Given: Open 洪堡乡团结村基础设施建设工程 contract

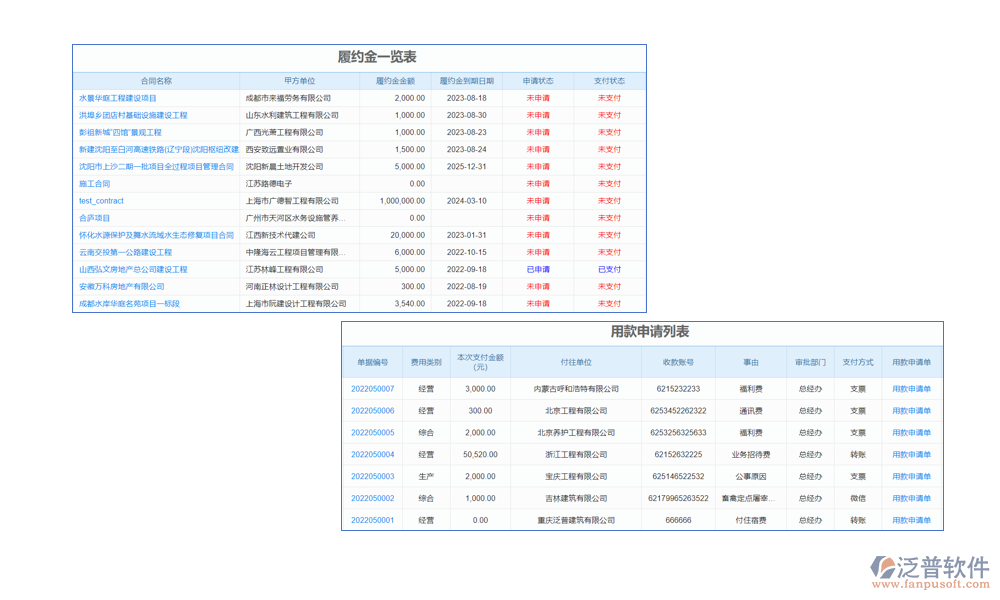Looking at the screenshot, I should tap(134, 115).
